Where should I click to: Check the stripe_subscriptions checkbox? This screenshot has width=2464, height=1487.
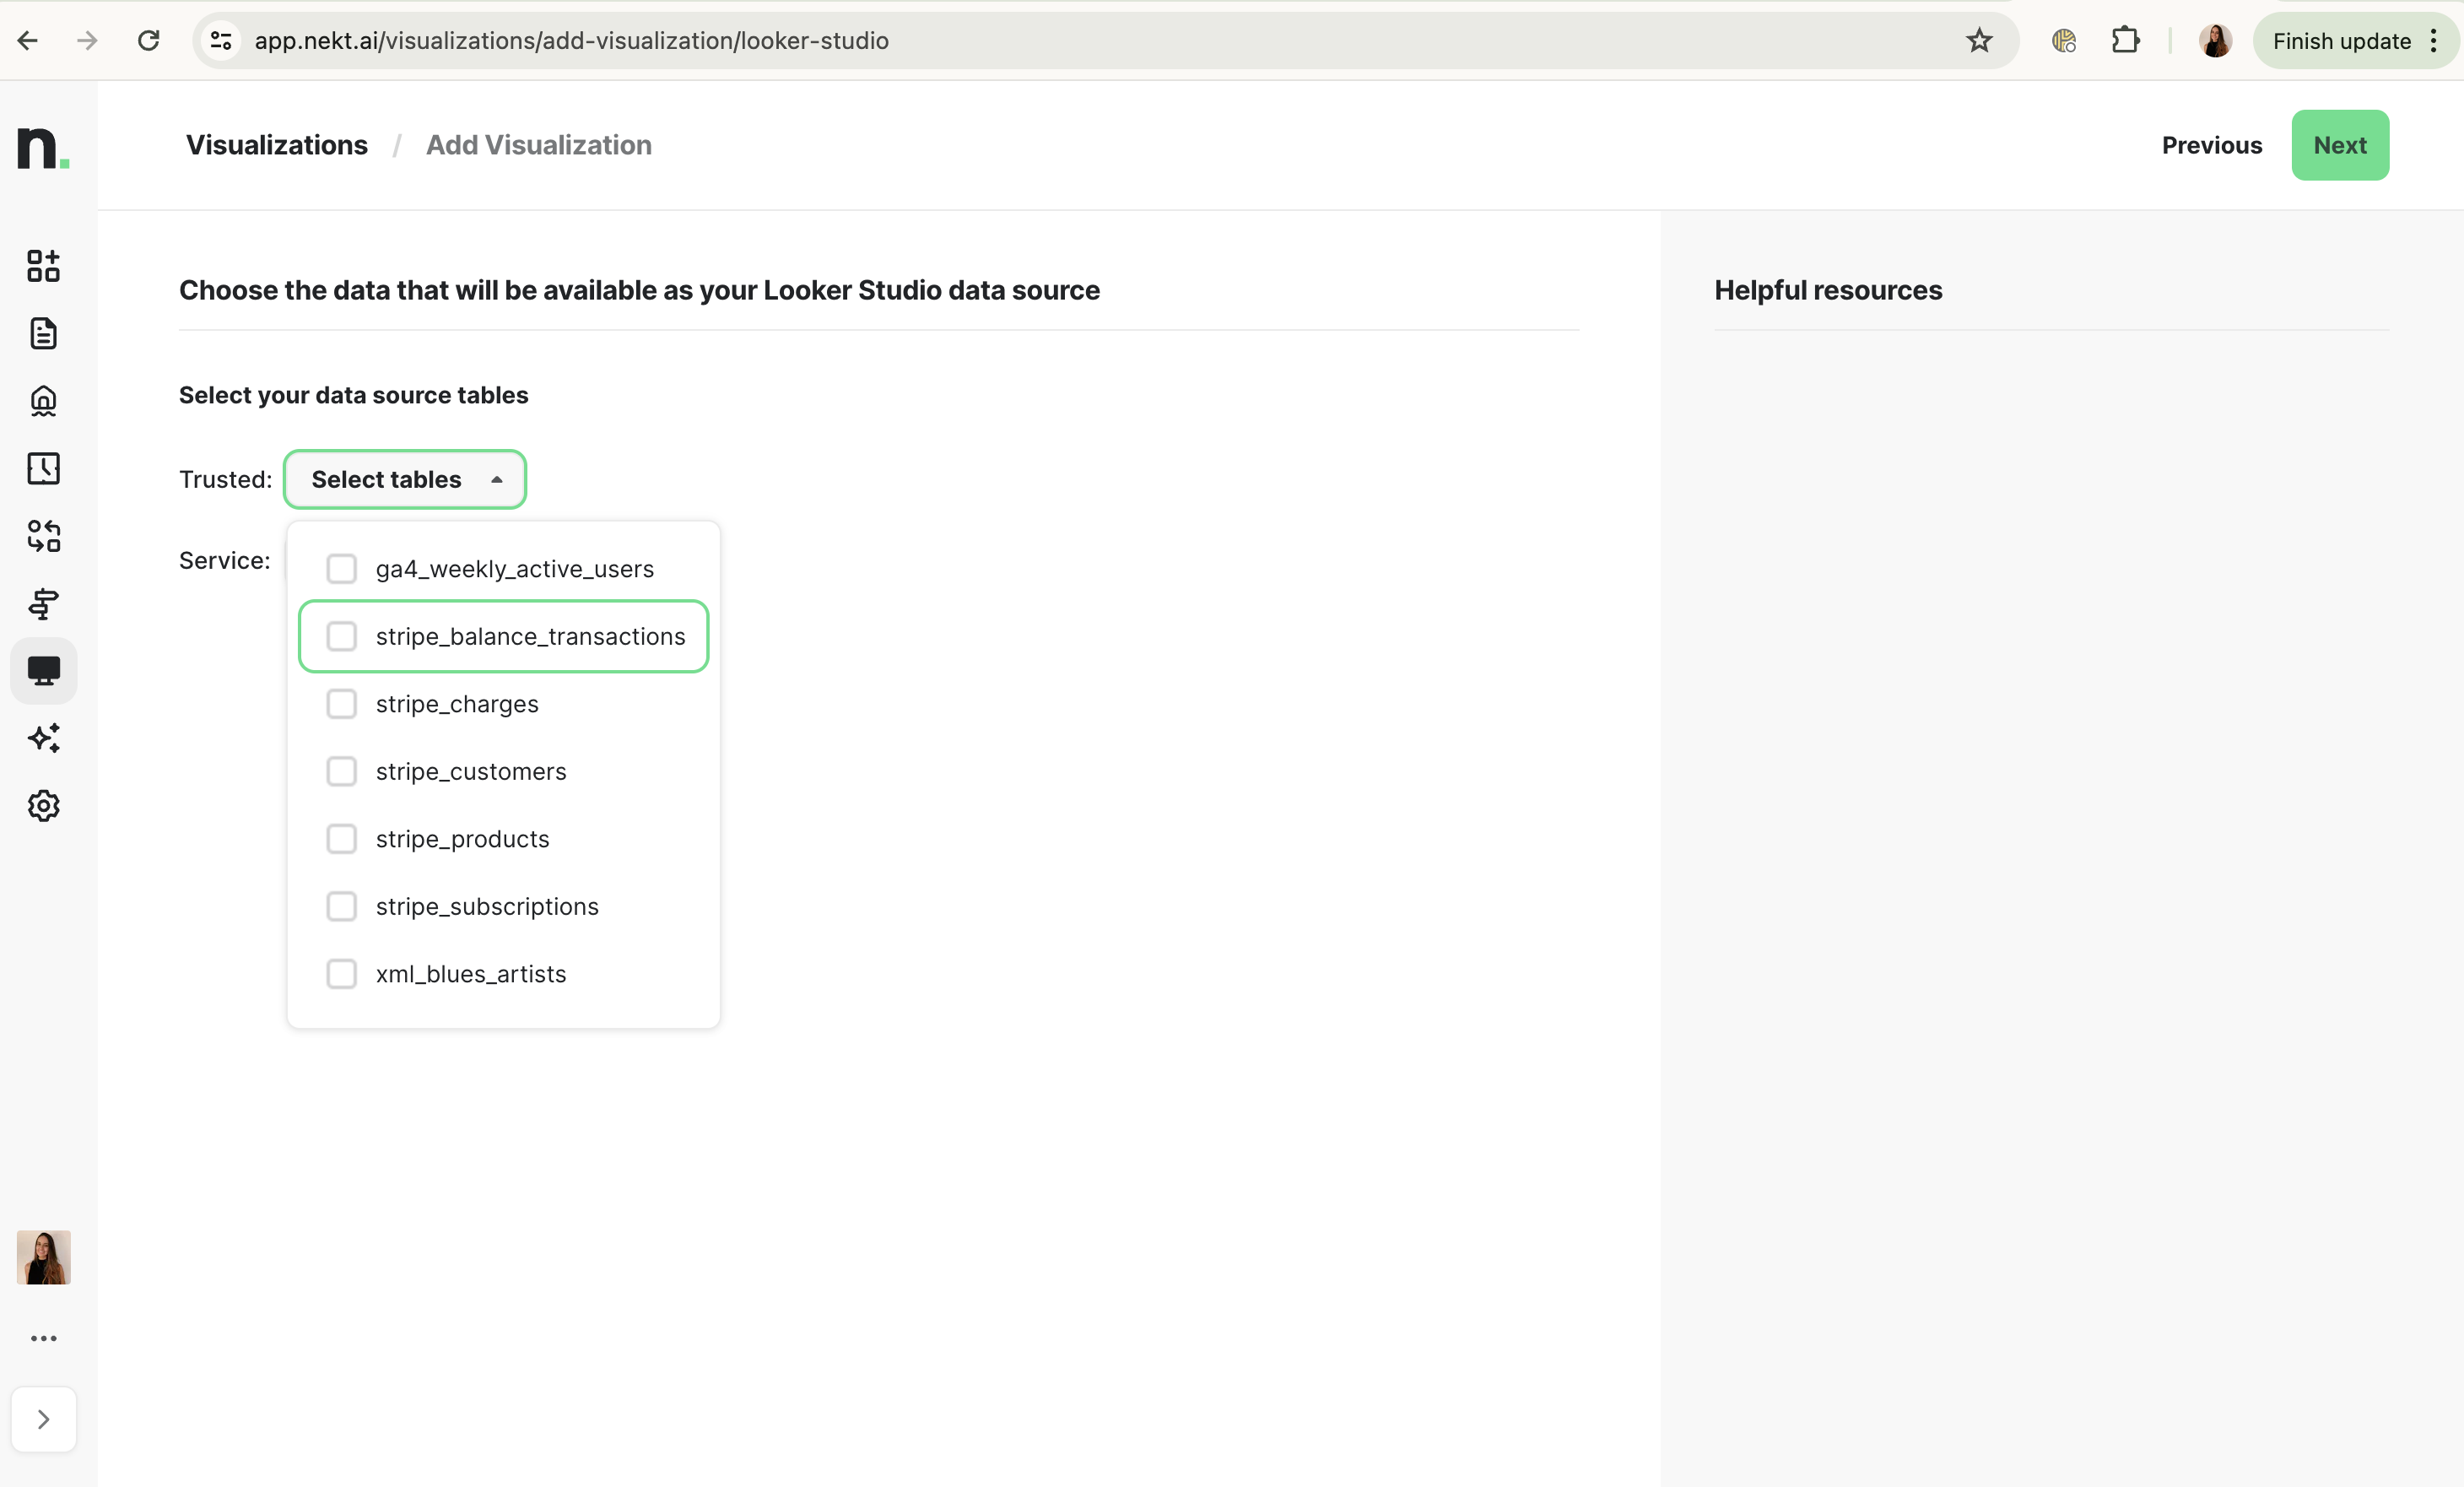(342, 906)
